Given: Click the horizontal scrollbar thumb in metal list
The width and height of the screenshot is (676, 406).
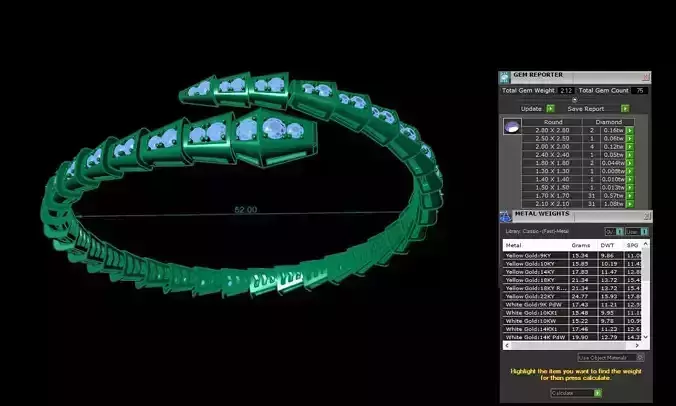Looking at the screenshot, I should coord(568,345).
